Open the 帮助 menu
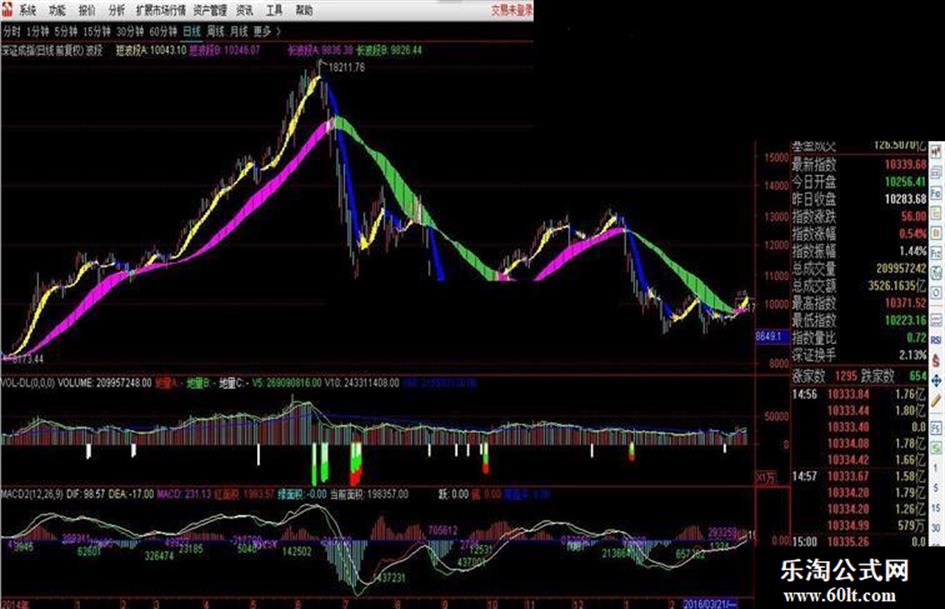 304,10
